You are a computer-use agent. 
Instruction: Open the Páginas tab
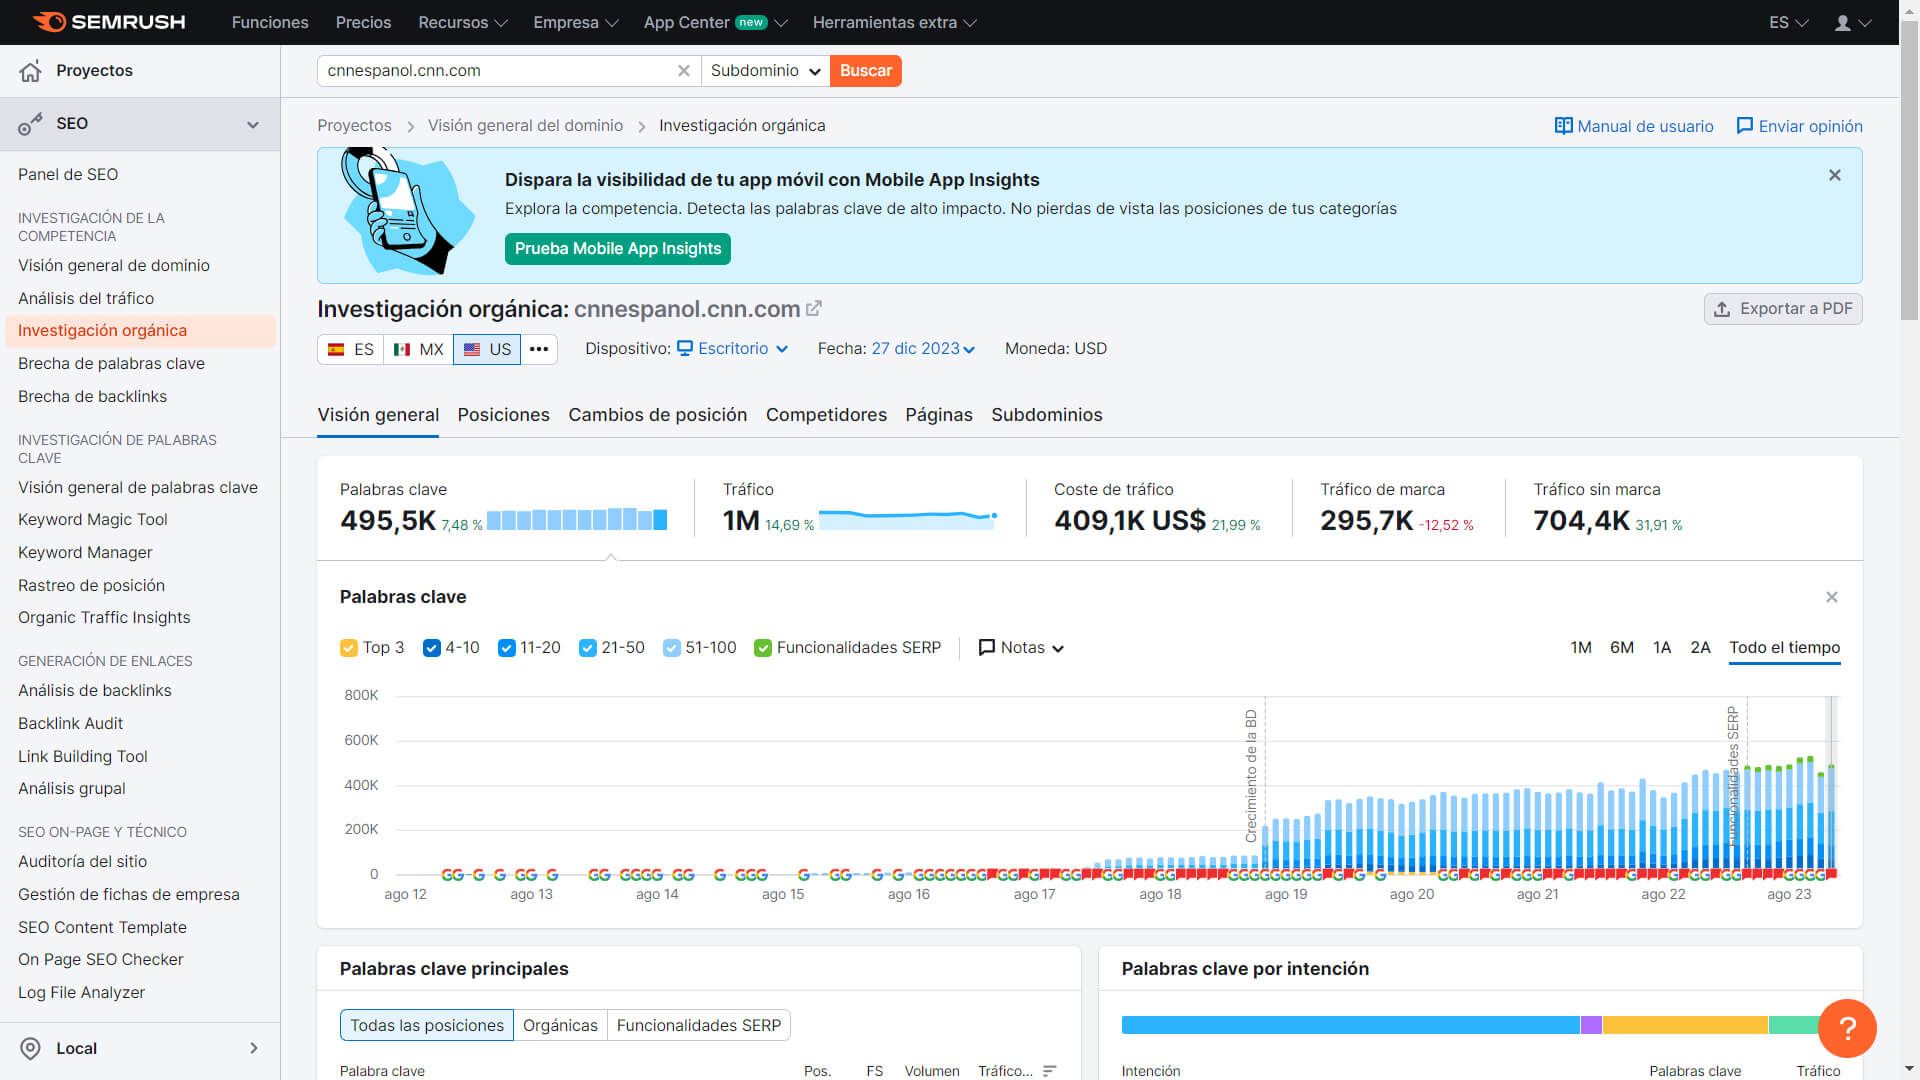pyautogui.click(x=938, y=415)
